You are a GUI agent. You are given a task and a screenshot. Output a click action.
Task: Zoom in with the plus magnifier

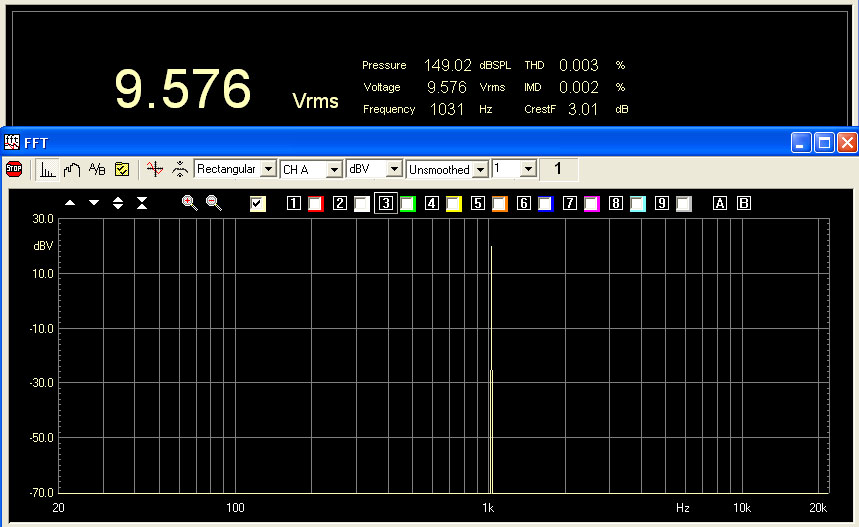coord(189,203)
